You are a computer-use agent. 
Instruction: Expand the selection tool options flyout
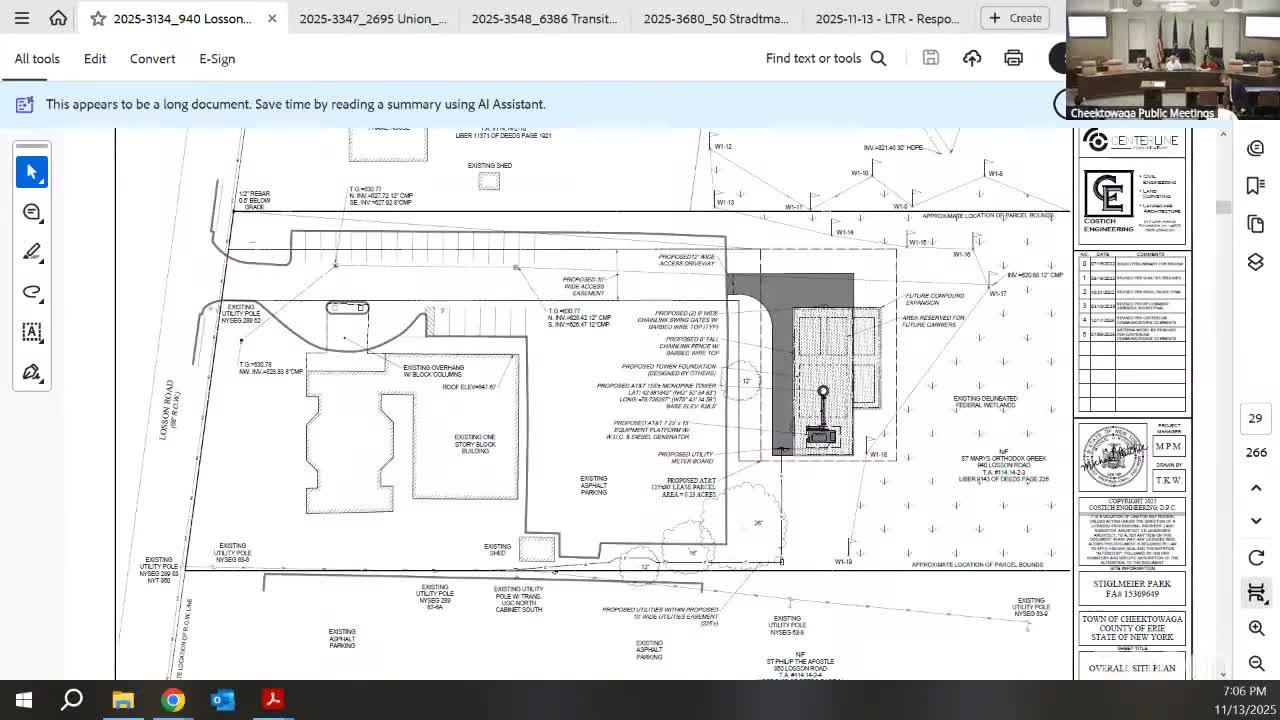click(42, 183)
